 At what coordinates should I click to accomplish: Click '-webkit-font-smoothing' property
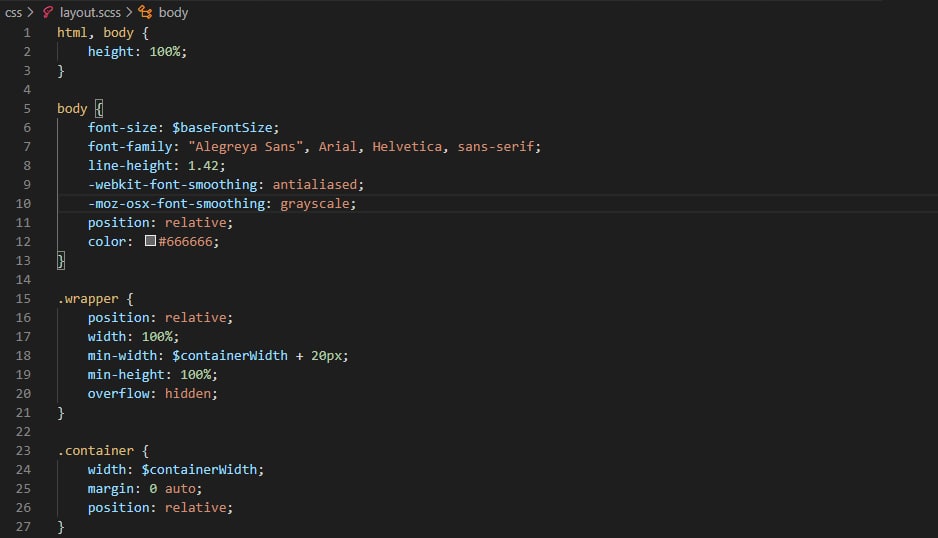coord(172,185)
